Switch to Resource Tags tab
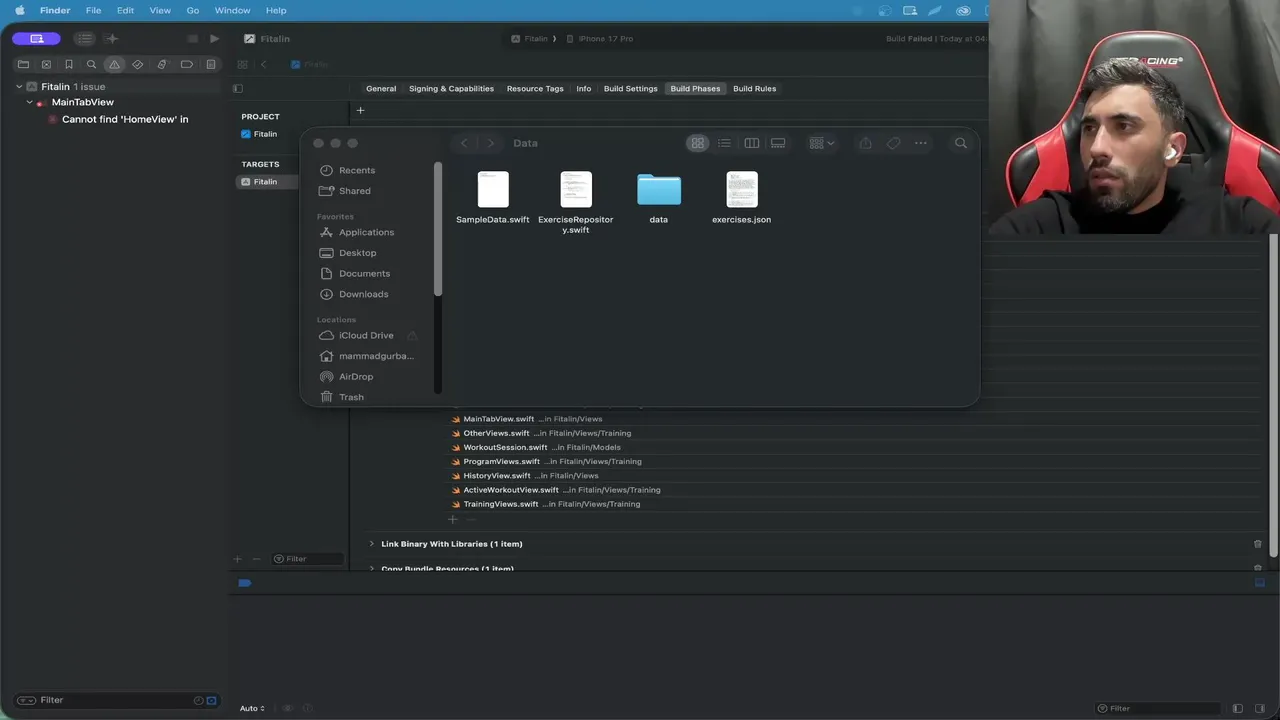Screen dimensions: 1280x720 click(x=535, y=88)
